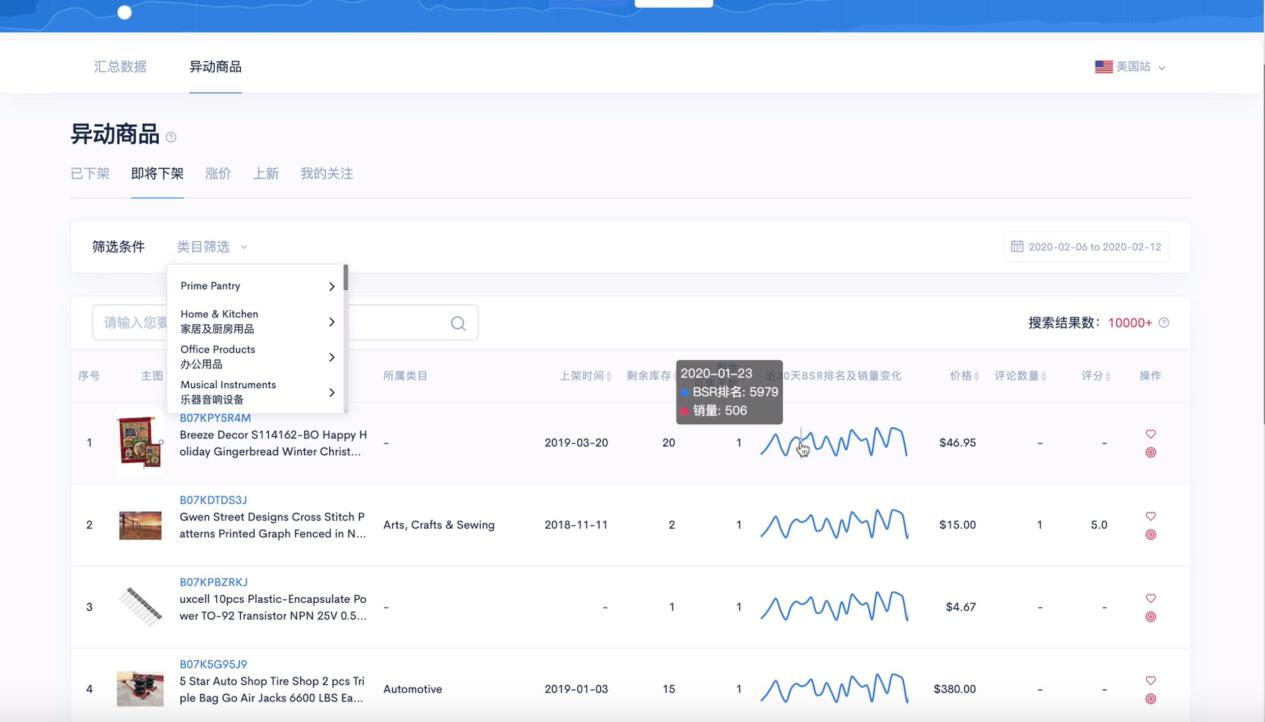This screenshot has height=722, width=1265.
Task: Sort table by 上架时间 column
Action: coord(585,376)
